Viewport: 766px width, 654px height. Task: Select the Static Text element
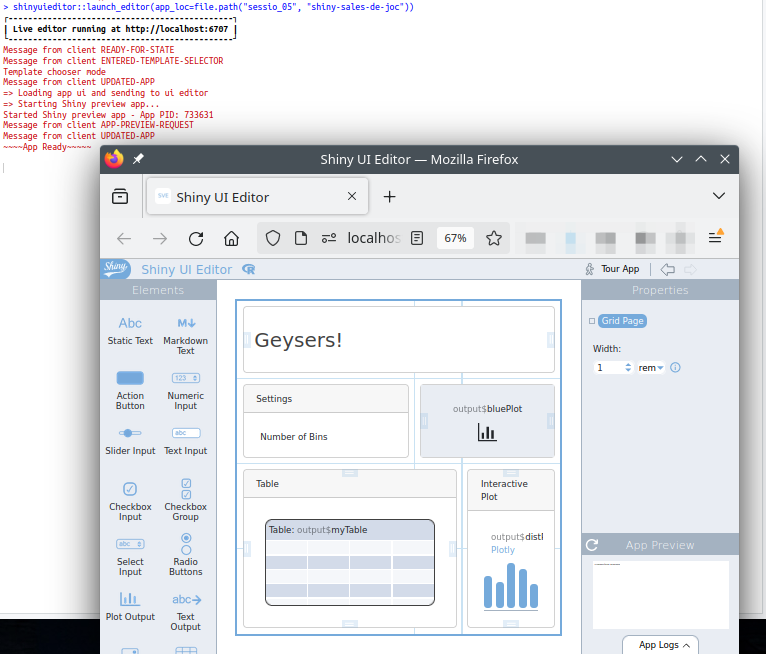(130, 331)
